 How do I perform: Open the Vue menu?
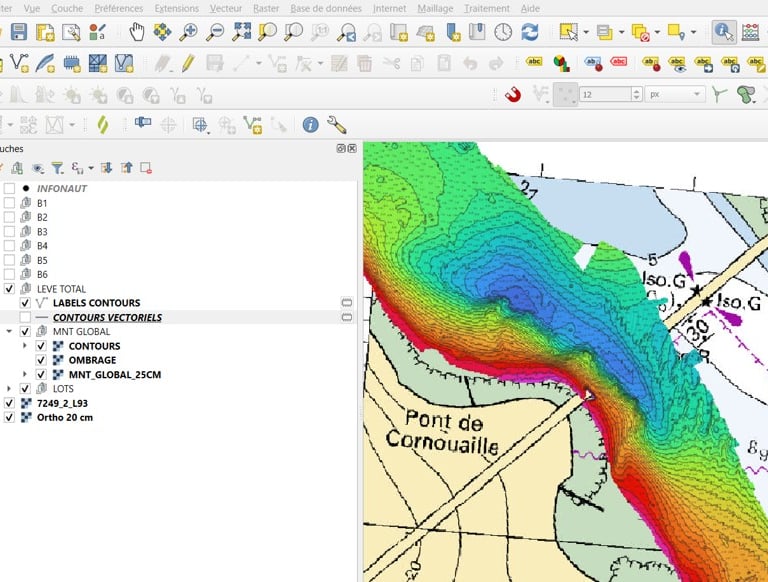pyautogui.click(x=32, y=8)
